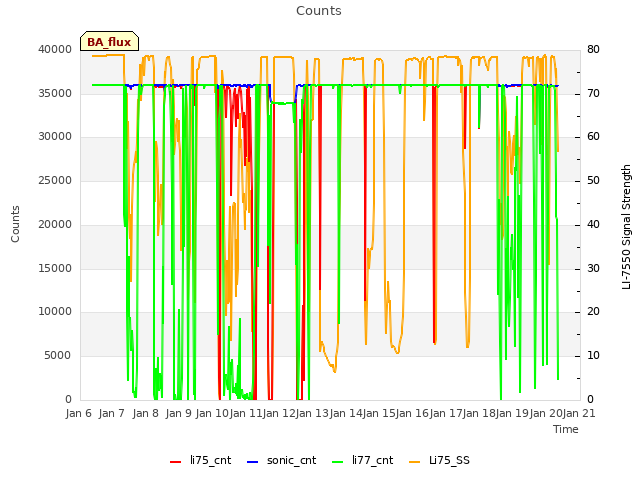This screenshot has height=480, width=640.
Task: Click the right axis 70 tick label
Action: click(x=593, y=93)
